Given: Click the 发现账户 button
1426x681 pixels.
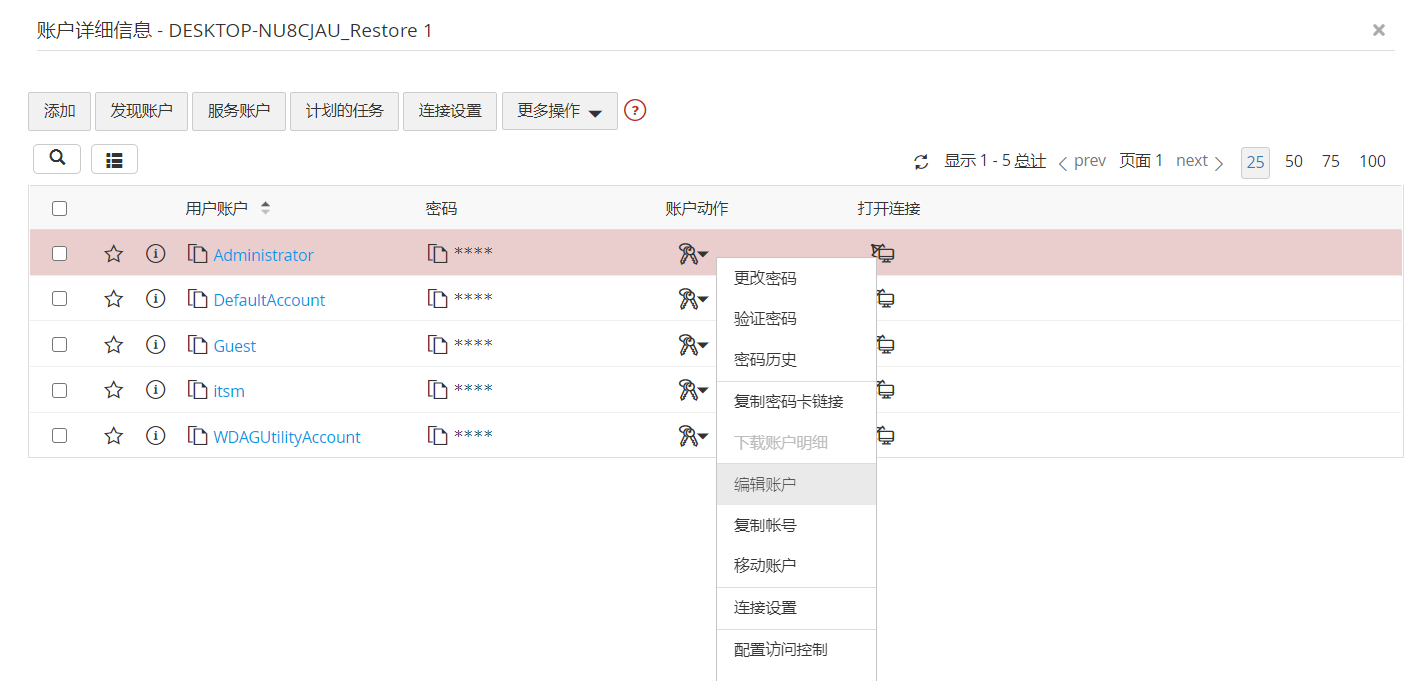Looking at the screenshot, I should (x=141, y=111).
